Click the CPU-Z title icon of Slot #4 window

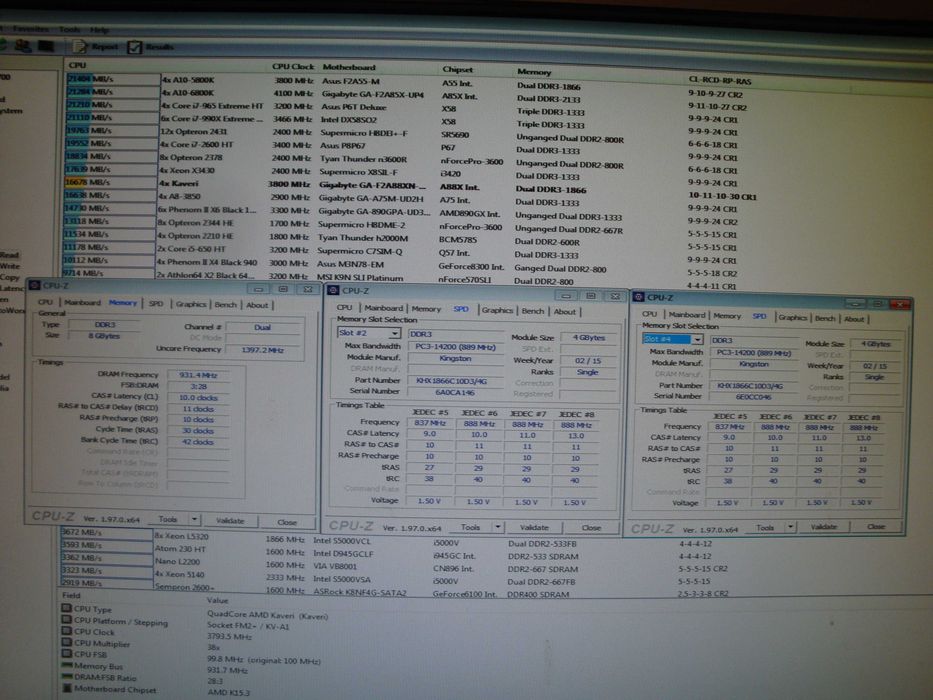(639, 296)
